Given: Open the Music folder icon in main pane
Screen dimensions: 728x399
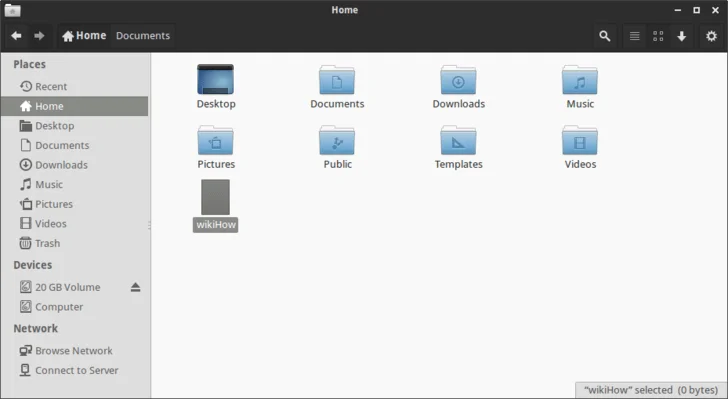Looking at the screenshot, I should tap(580, 79).
